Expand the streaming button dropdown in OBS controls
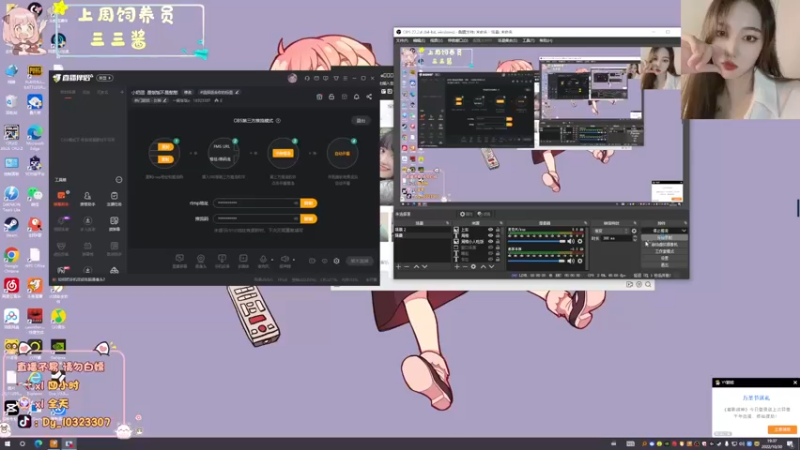 coord(684,231)
